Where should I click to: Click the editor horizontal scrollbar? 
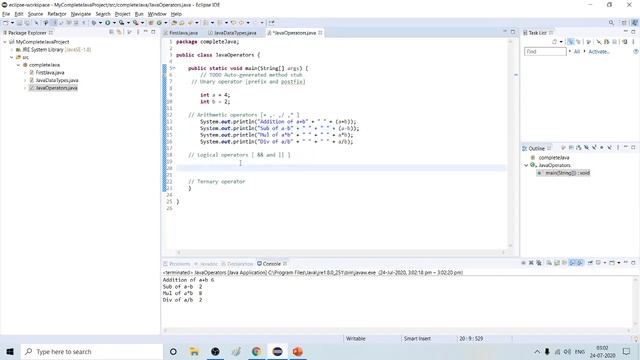(341, 253)
